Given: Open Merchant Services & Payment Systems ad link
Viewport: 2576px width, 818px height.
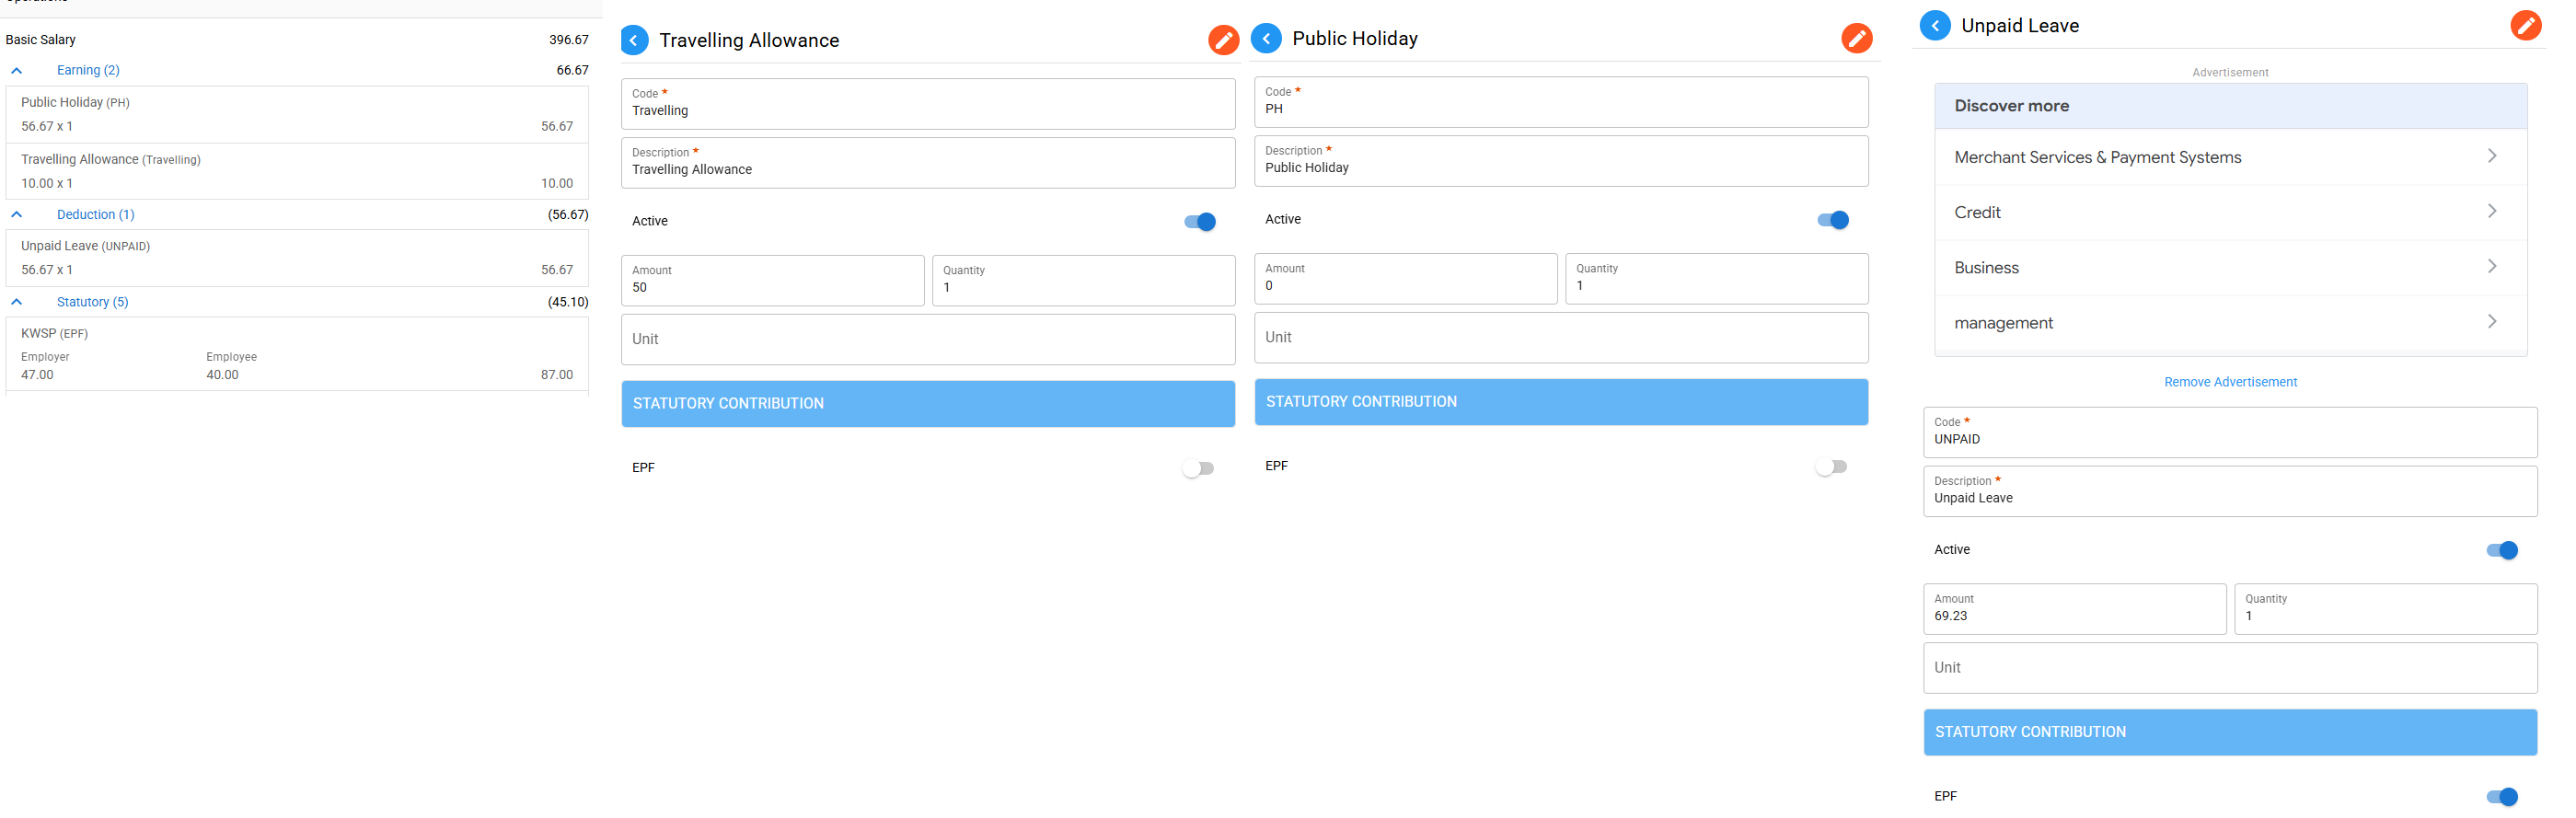Looking at the screenshot, I should click(x=2230, y=157).
